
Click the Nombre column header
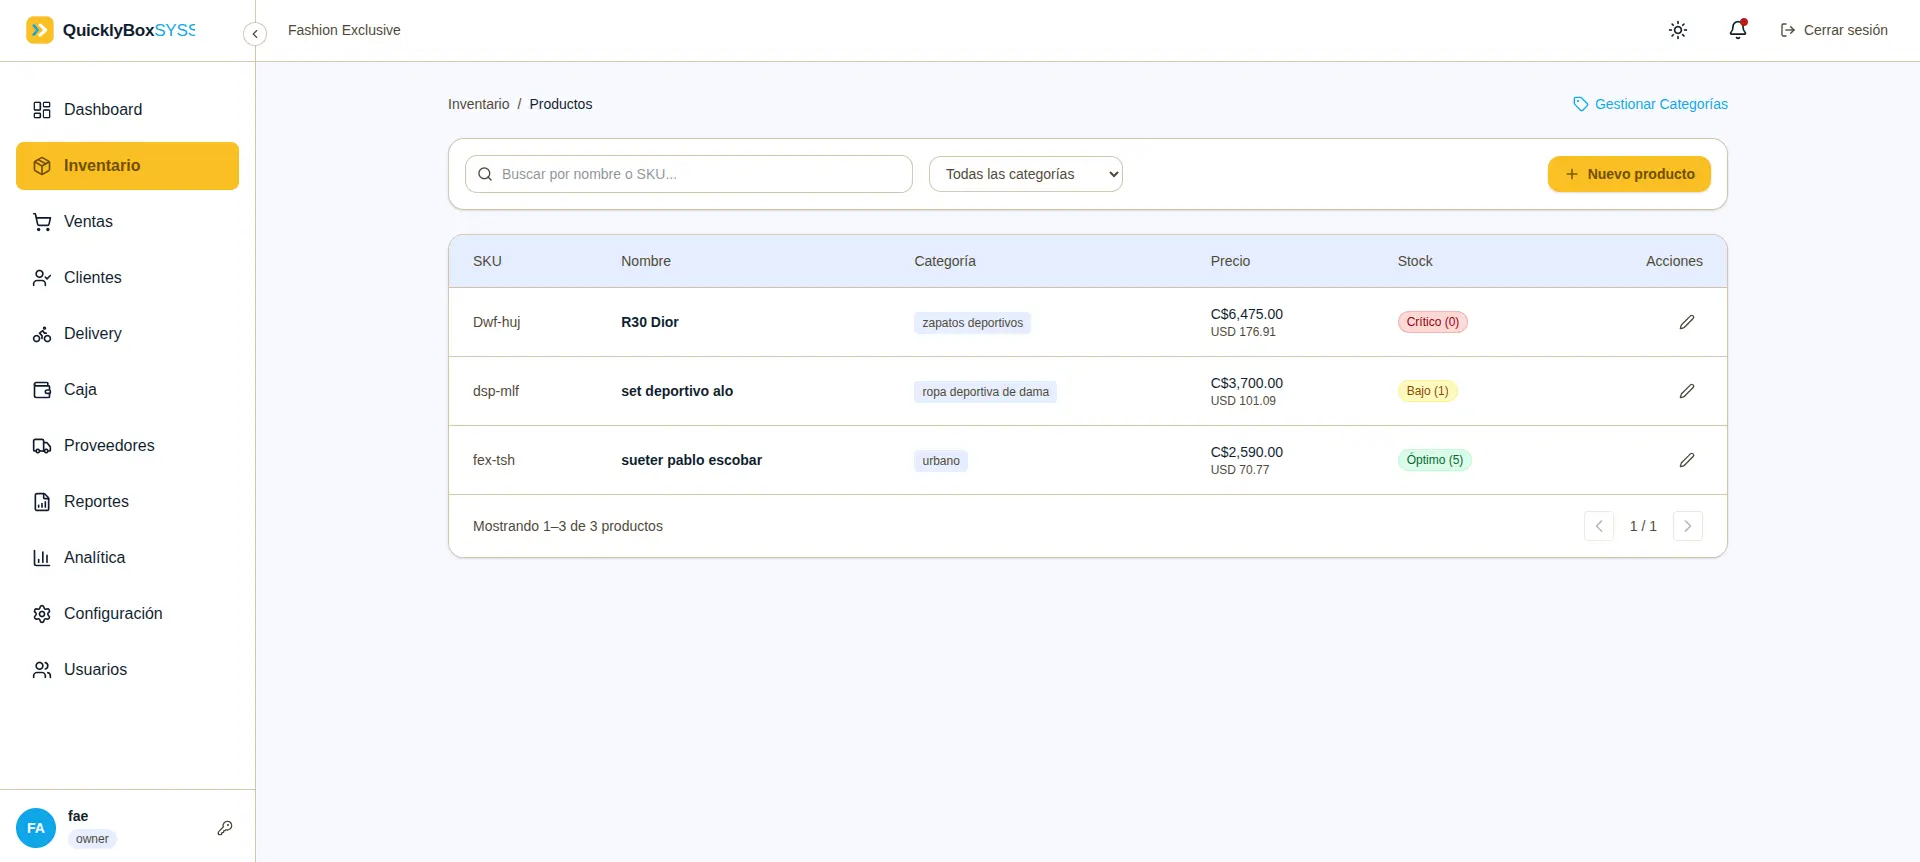click(646, 261)
